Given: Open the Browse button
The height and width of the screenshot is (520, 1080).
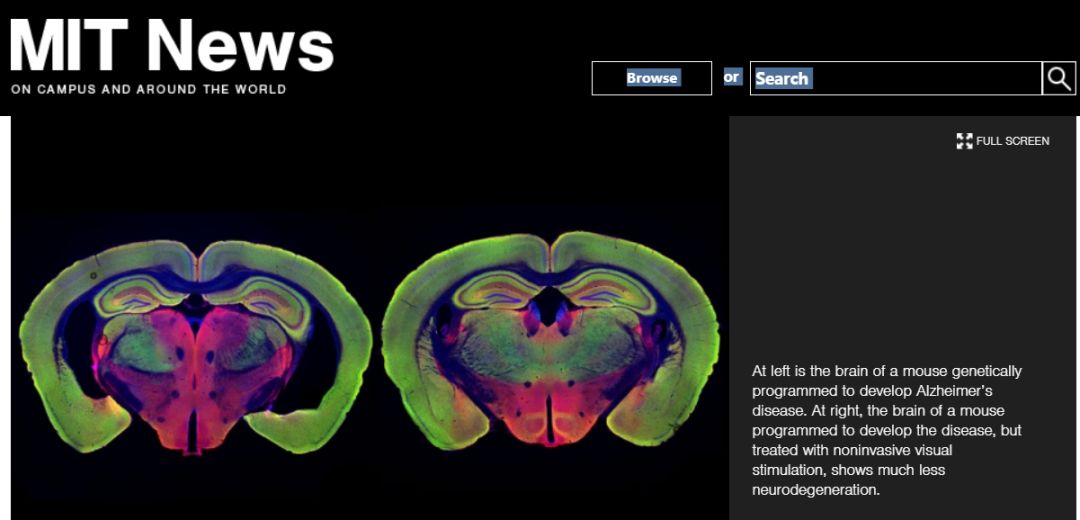Looking at the screenshot, I should [652, 79].
